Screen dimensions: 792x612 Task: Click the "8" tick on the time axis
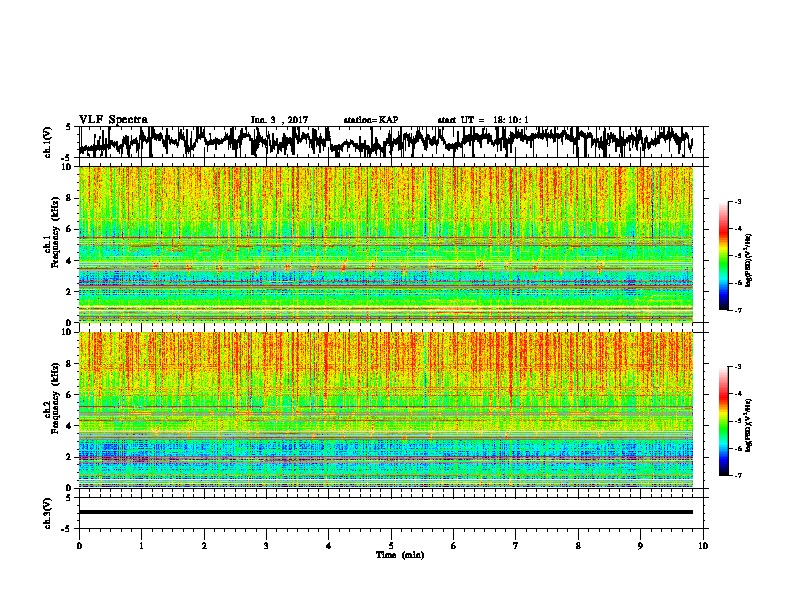[578, 546]
